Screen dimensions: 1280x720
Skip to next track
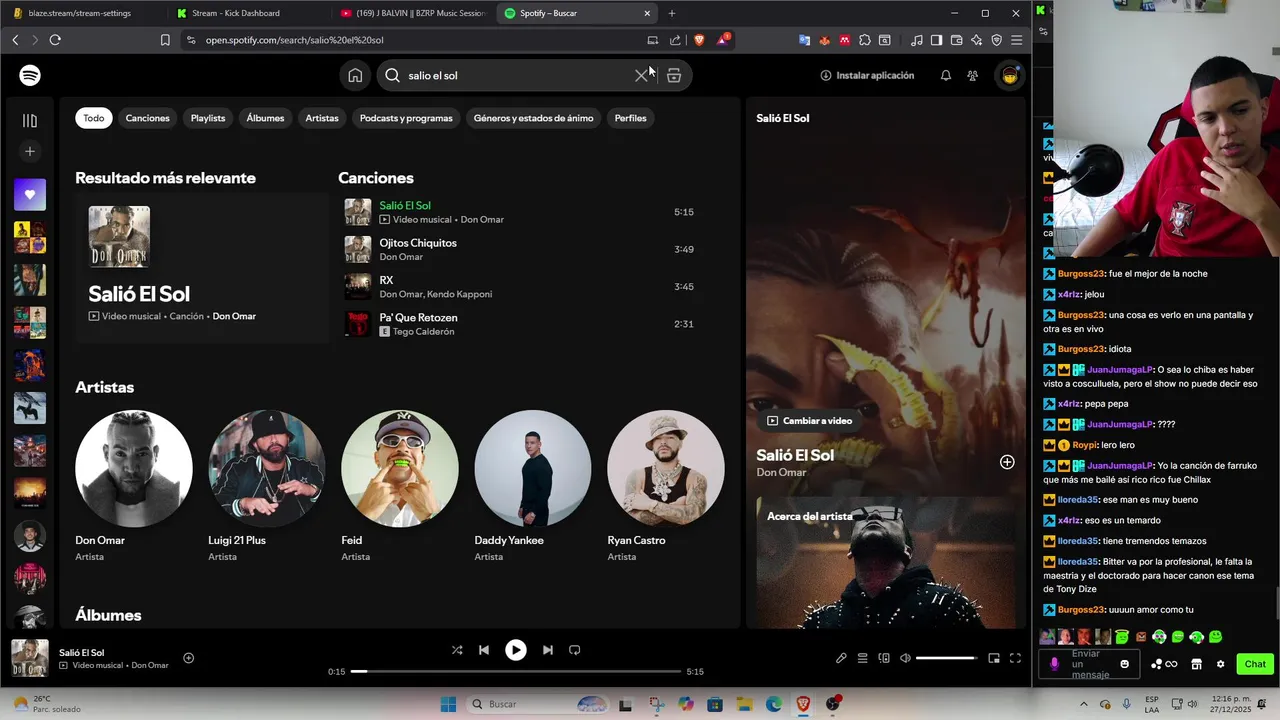[547, 650]
